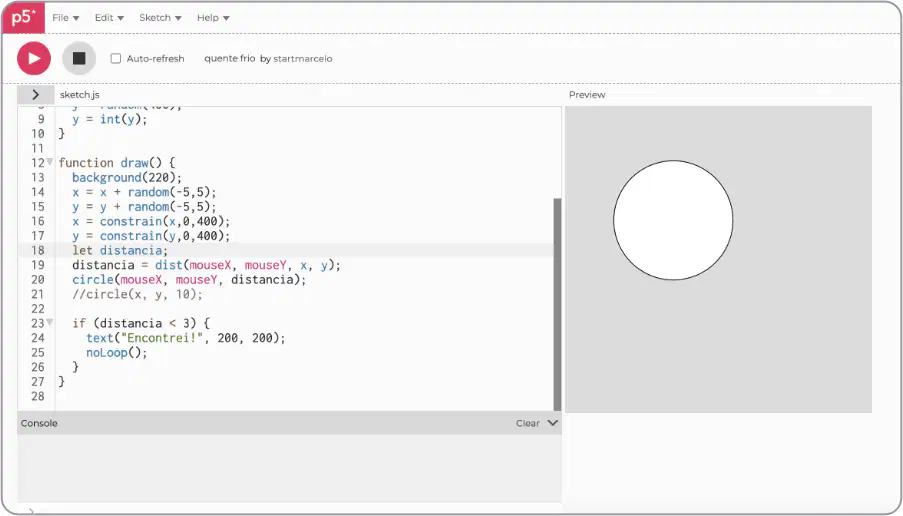Click the 'x = constrain(x,0,400);' line
The width and height of the screenshot is (903, 516).
(x=151, y=221)
